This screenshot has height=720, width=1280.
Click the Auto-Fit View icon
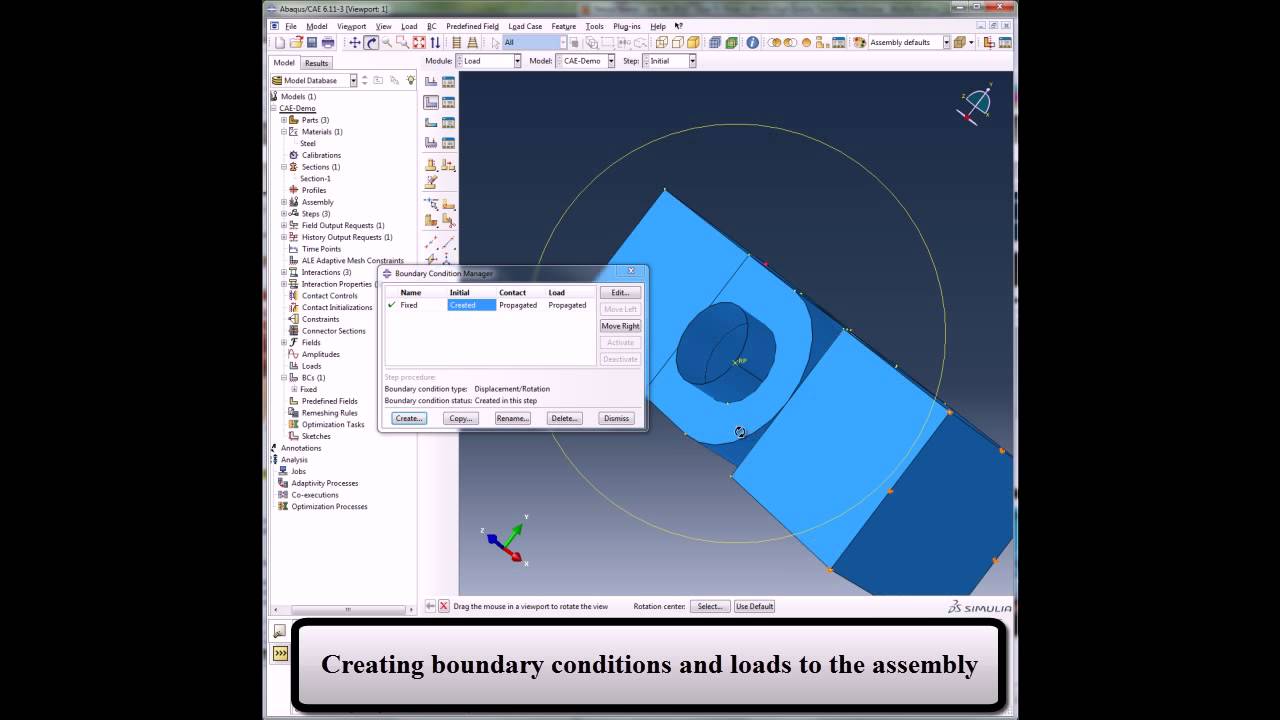point(419,42)
